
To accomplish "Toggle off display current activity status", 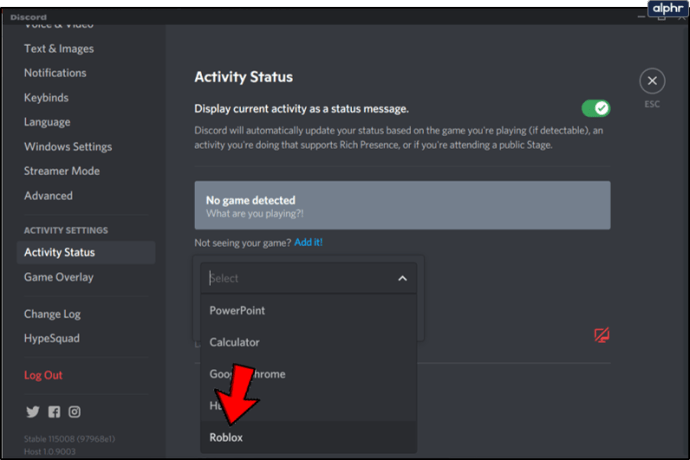I will [x=596, y=108].
